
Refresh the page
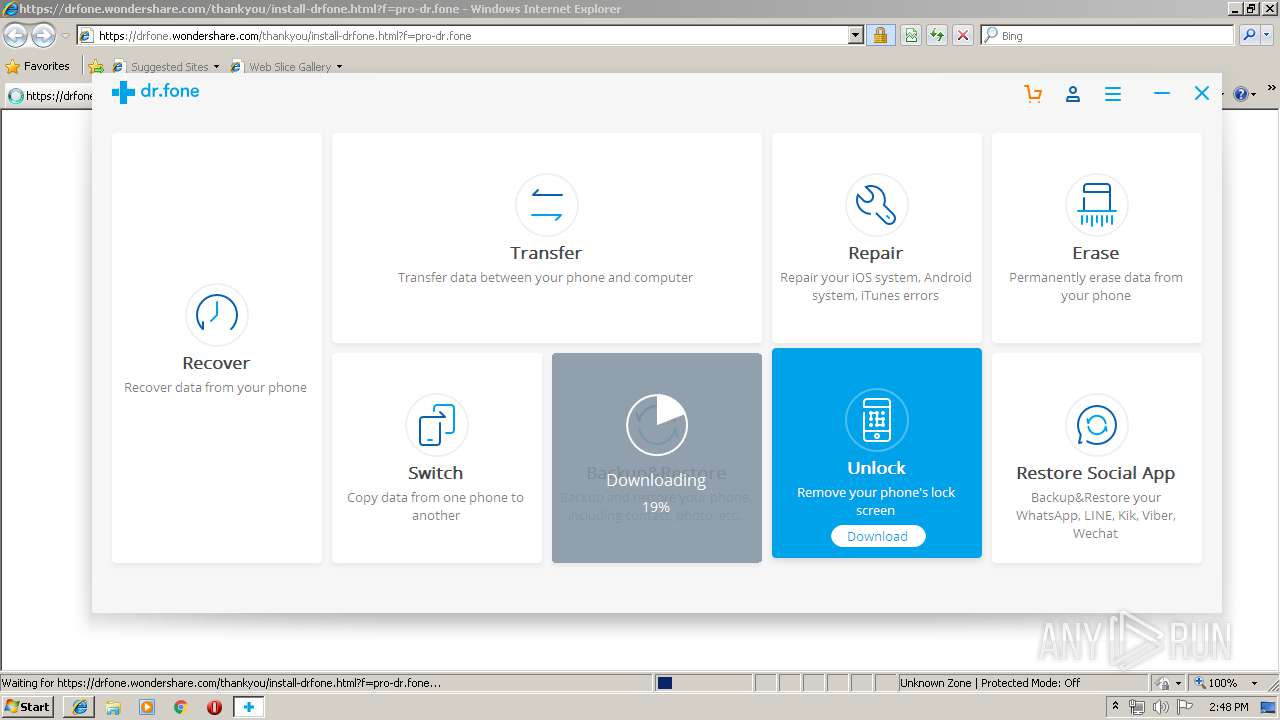point(937,36)
